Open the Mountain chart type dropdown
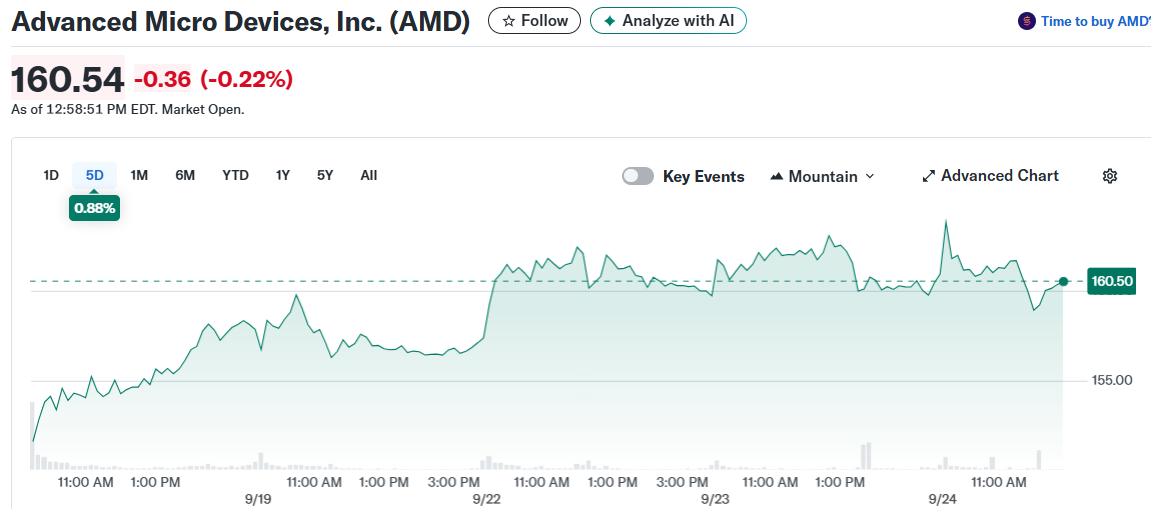The image size is (1151, 509). pos(822,176)
